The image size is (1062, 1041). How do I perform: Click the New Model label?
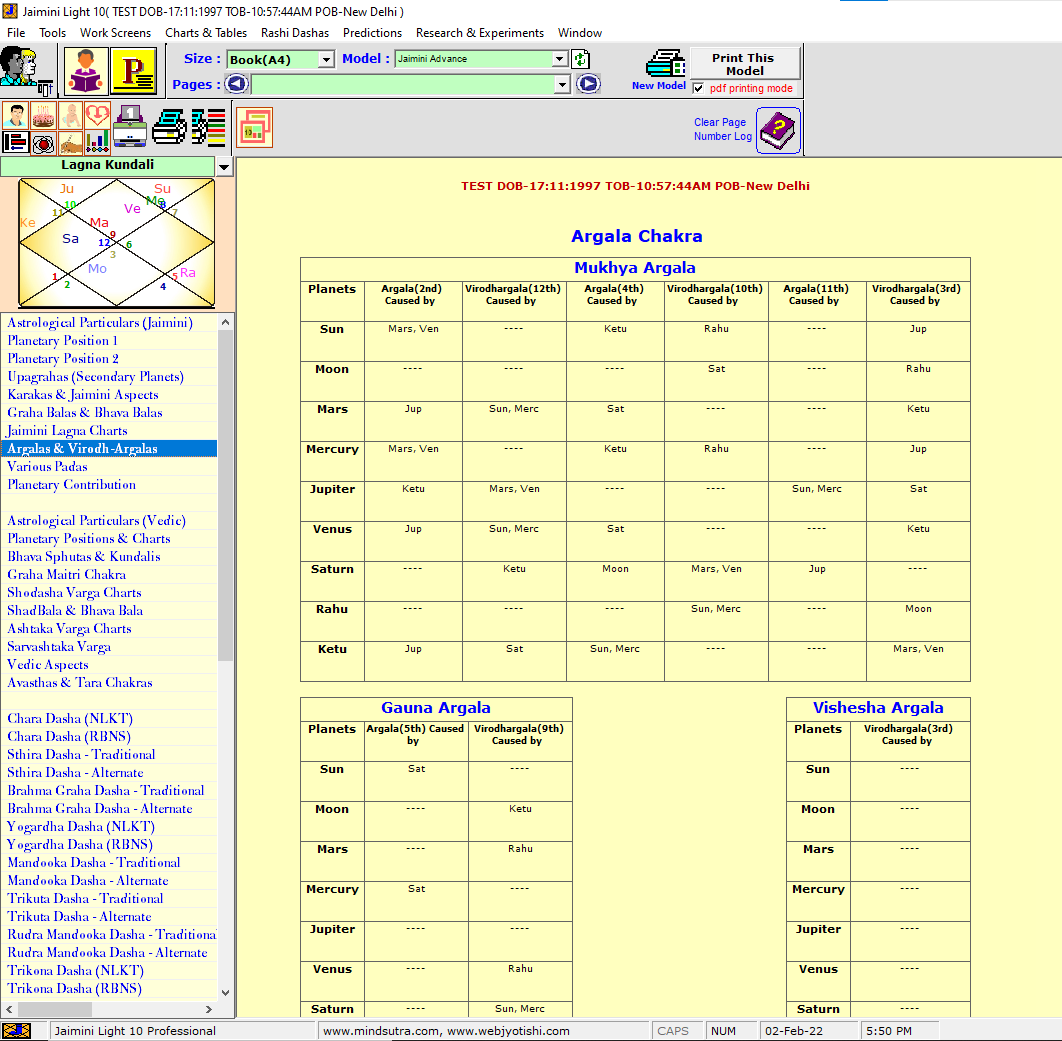pos(658,85)
